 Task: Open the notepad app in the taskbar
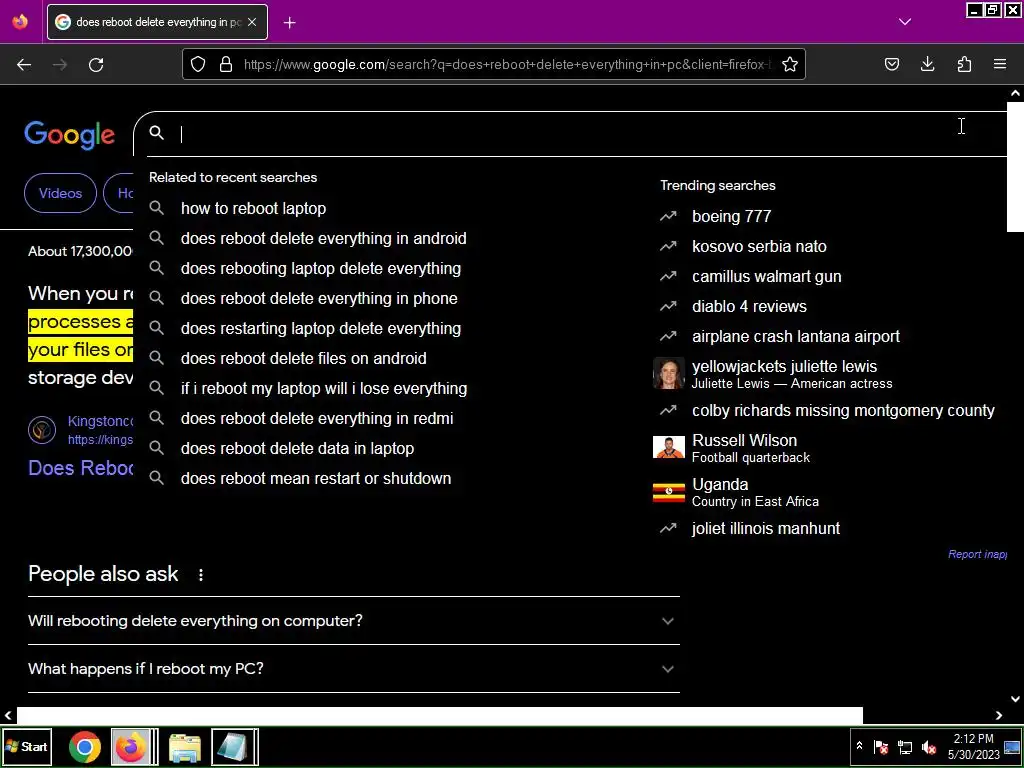click(x=234, y=747)
